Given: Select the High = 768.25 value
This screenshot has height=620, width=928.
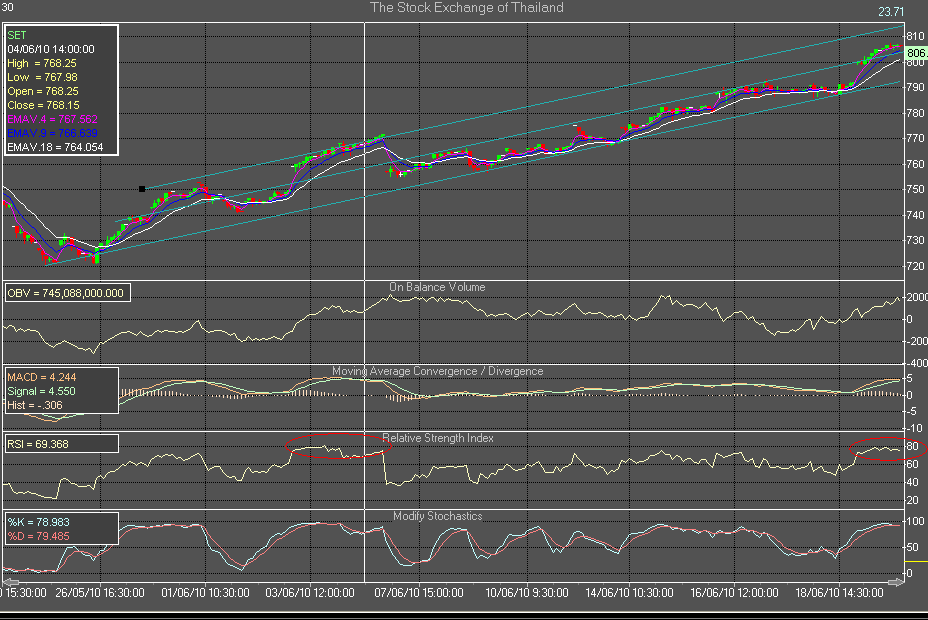Looking at the screenshot, I should (x=41, y=63).
